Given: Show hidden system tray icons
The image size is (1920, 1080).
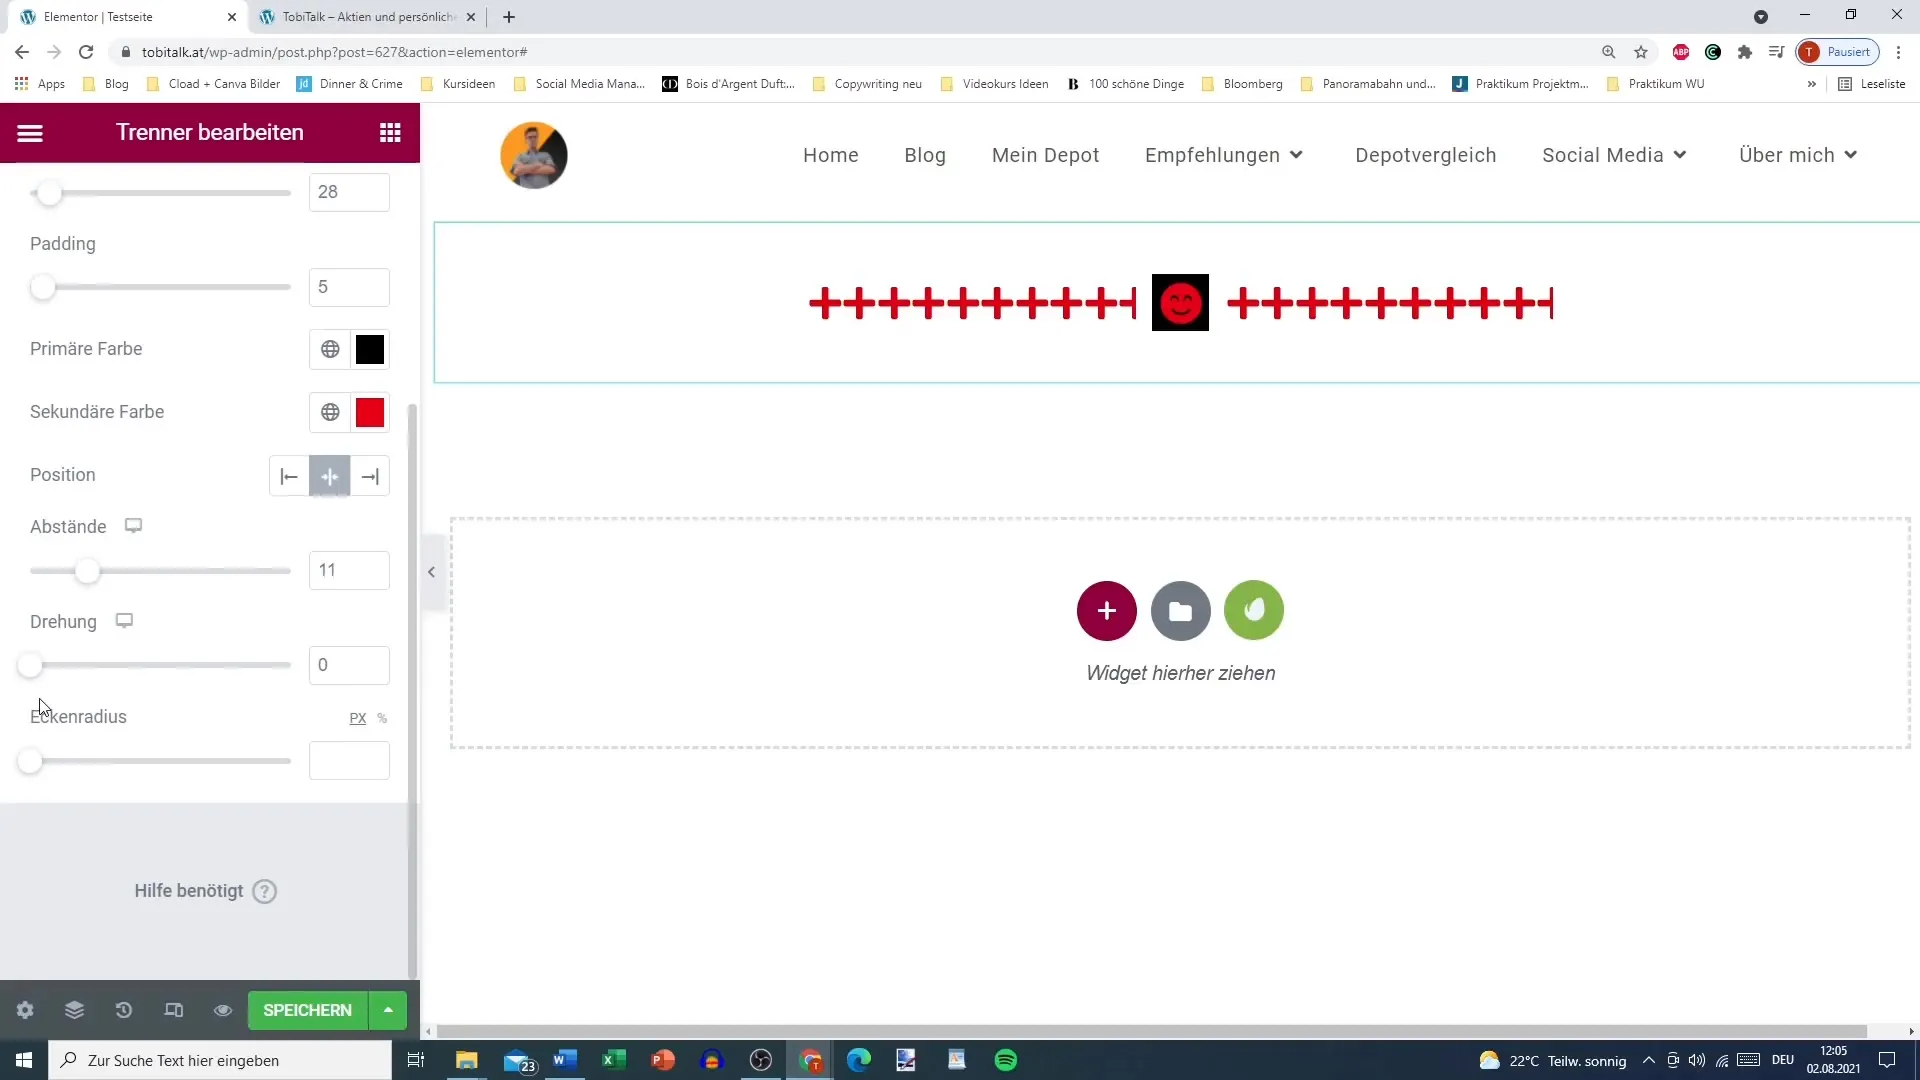Looking at the screenshot, I should 1649,1060.
